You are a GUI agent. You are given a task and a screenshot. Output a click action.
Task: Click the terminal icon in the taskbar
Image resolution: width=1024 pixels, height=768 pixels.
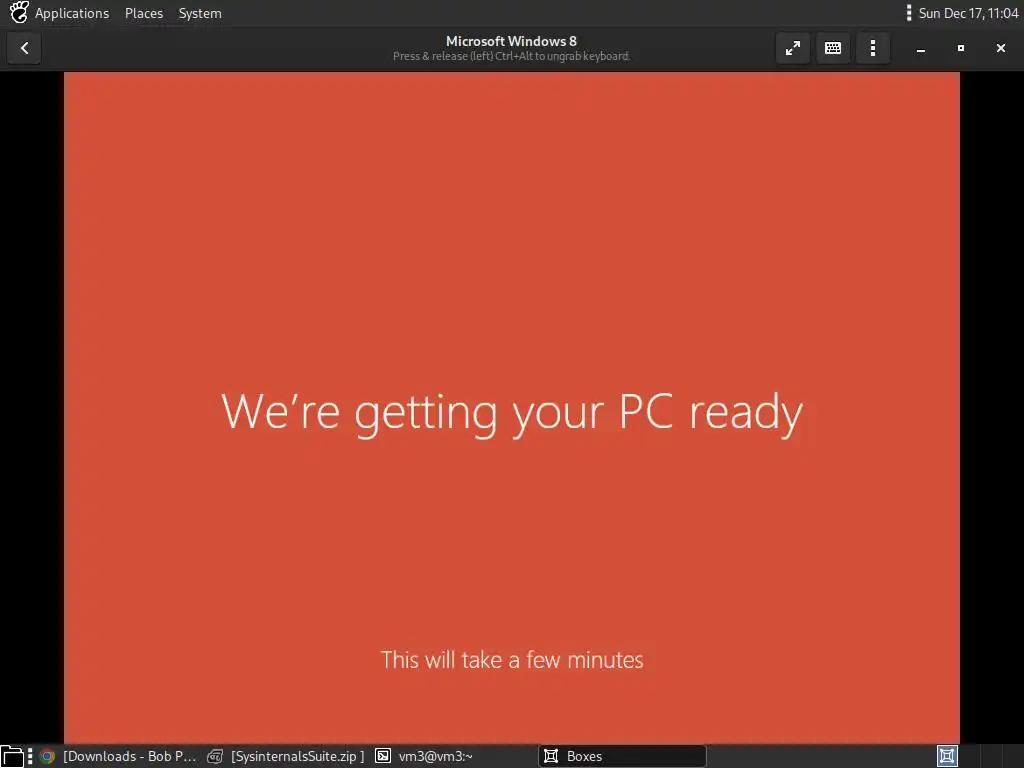pyautogui.click(x=383, y=756)
